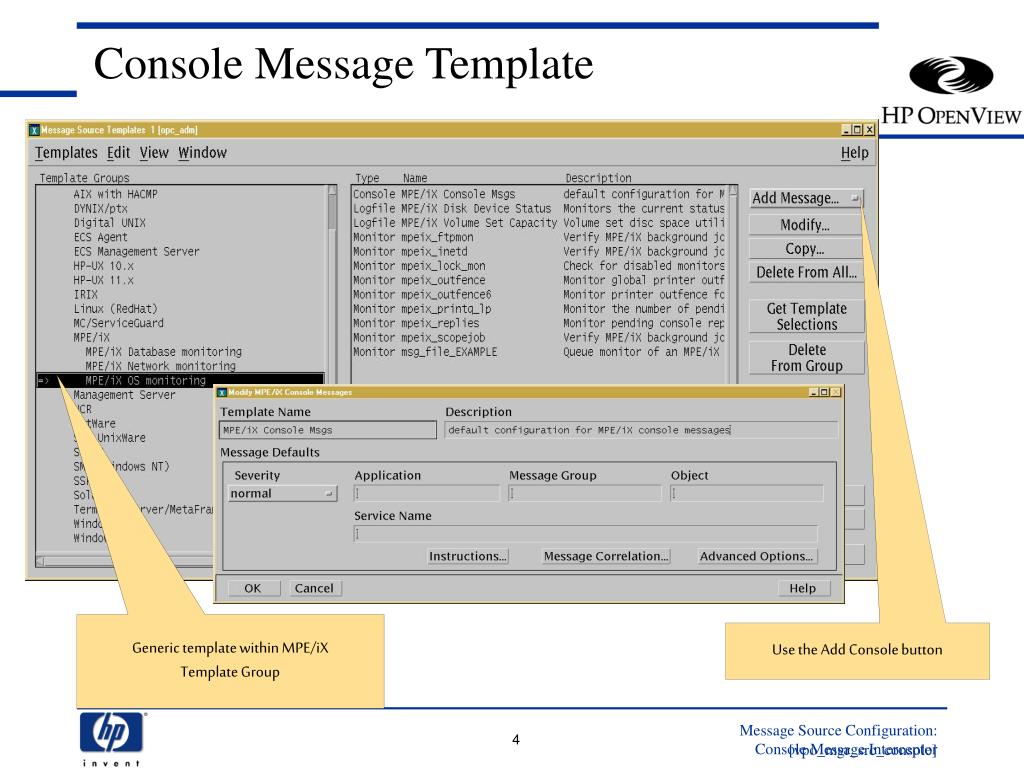The width and height of the screenshot is (1024, 768).
Task: Select MPE/iX template group
Action: 91,338
